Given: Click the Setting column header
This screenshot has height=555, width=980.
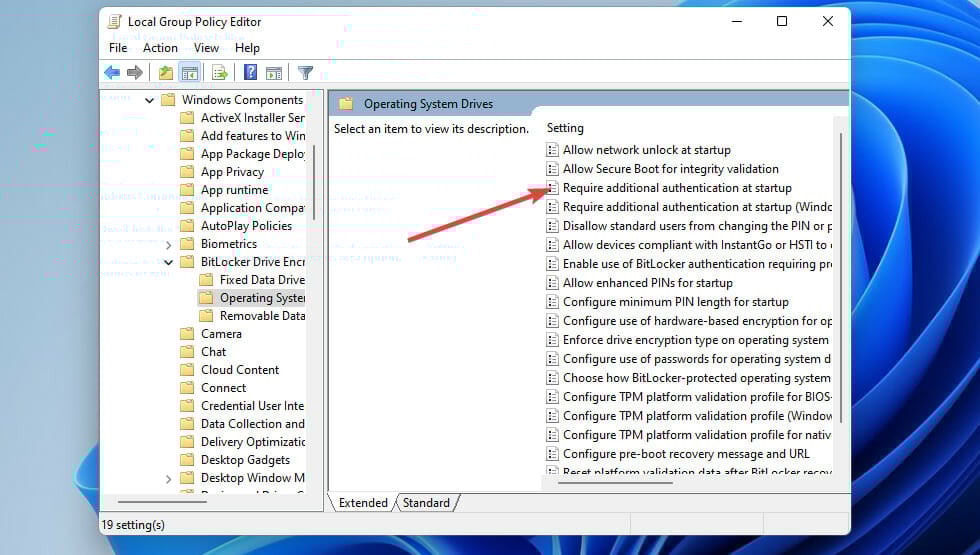Looking at the screenshot, I should tap(565, 128).
